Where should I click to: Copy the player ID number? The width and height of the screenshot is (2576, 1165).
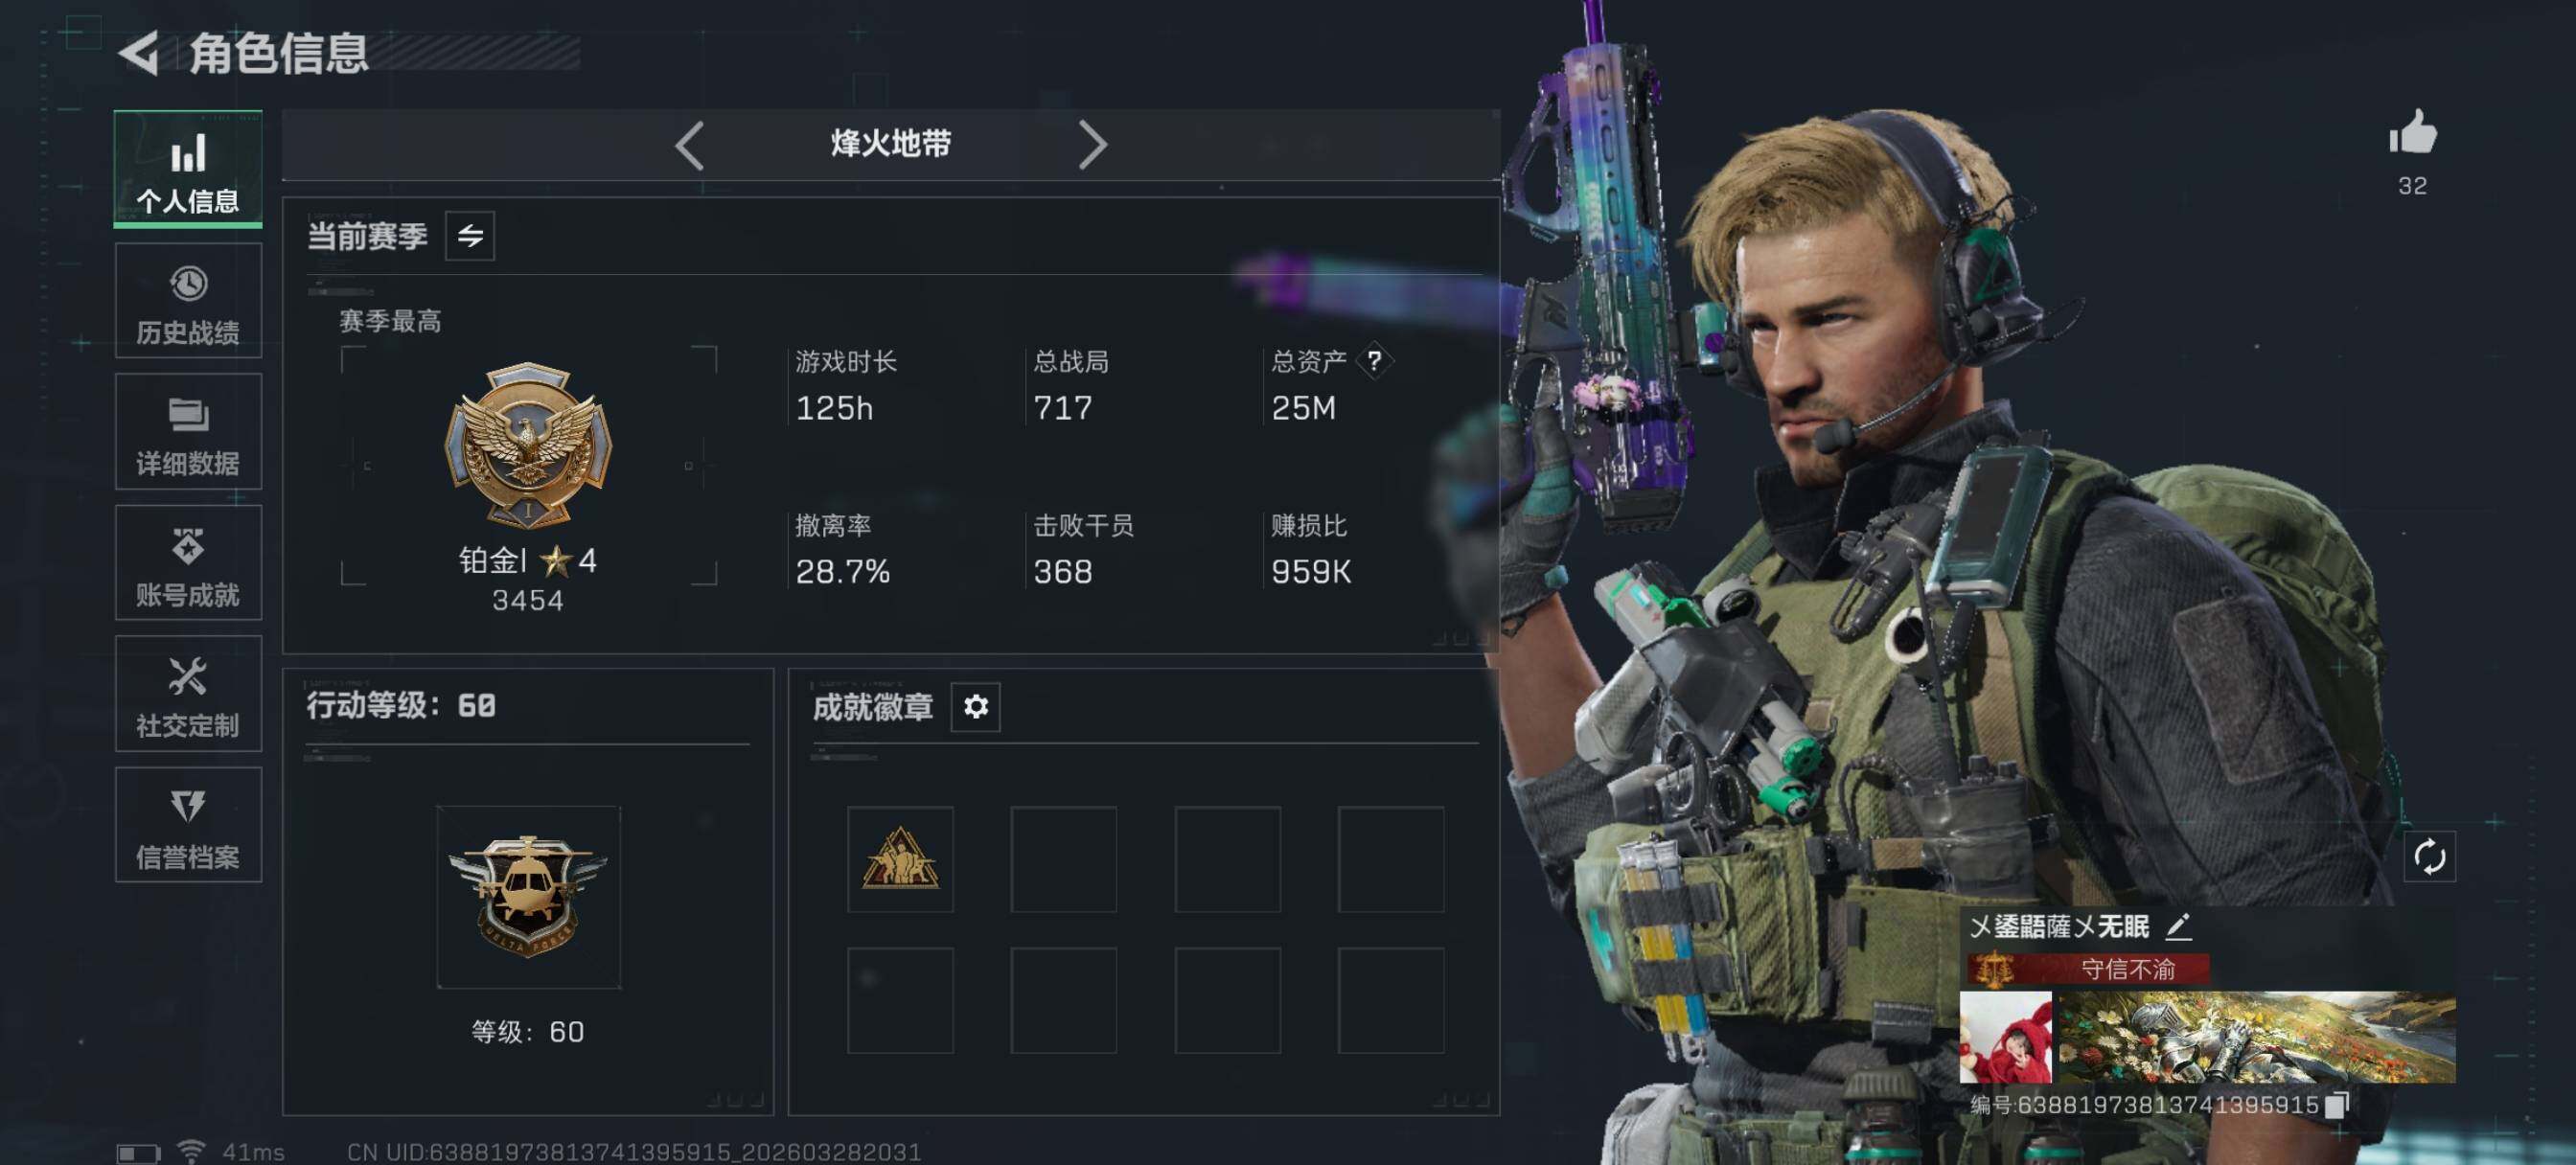click(x=2337, y=1104)
